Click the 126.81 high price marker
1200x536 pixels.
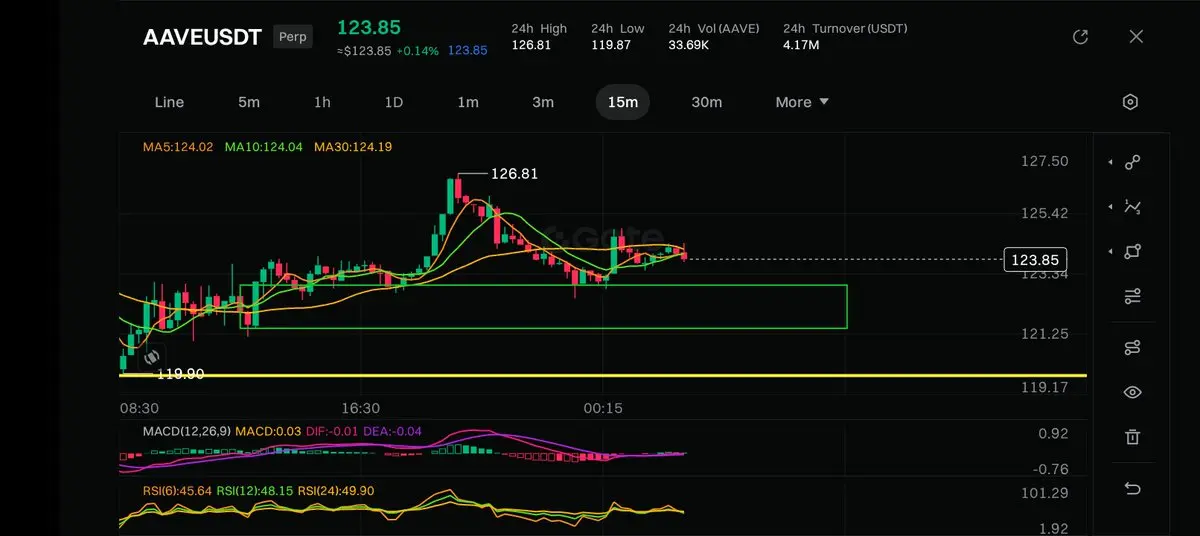click(x=514, y=174)
